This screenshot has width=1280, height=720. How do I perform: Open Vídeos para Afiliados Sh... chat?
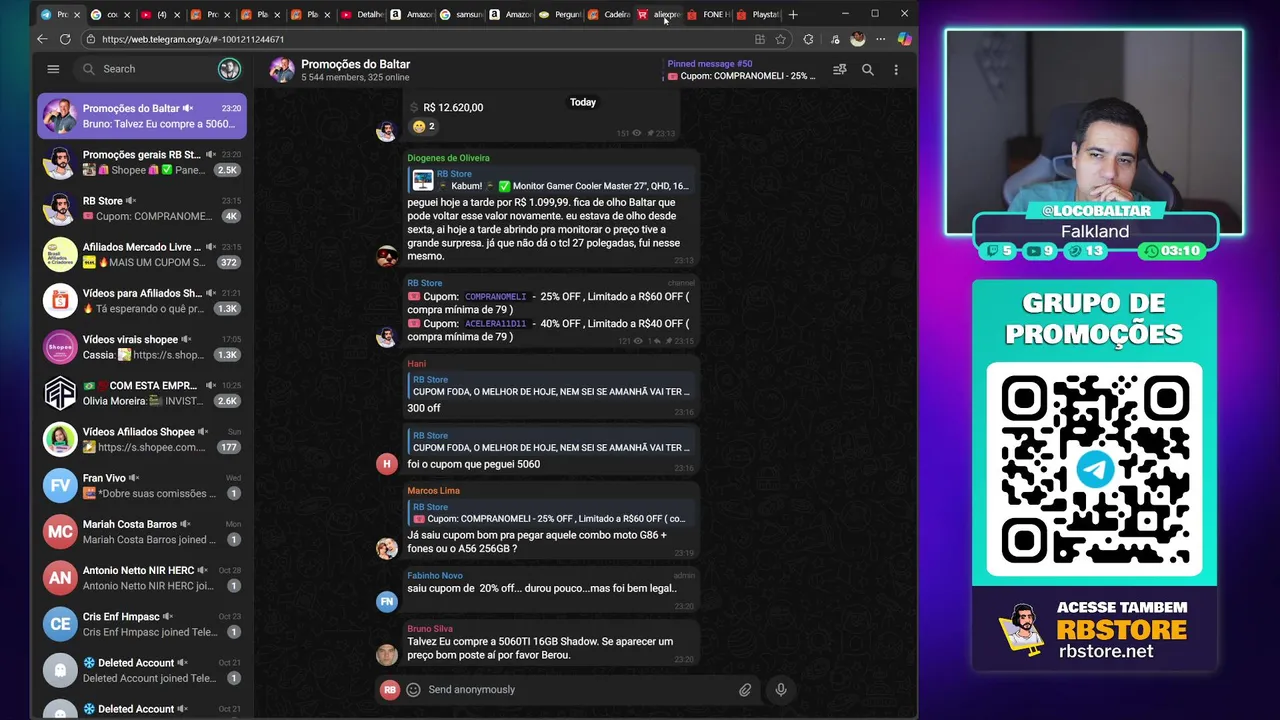[x=142, y=300]
